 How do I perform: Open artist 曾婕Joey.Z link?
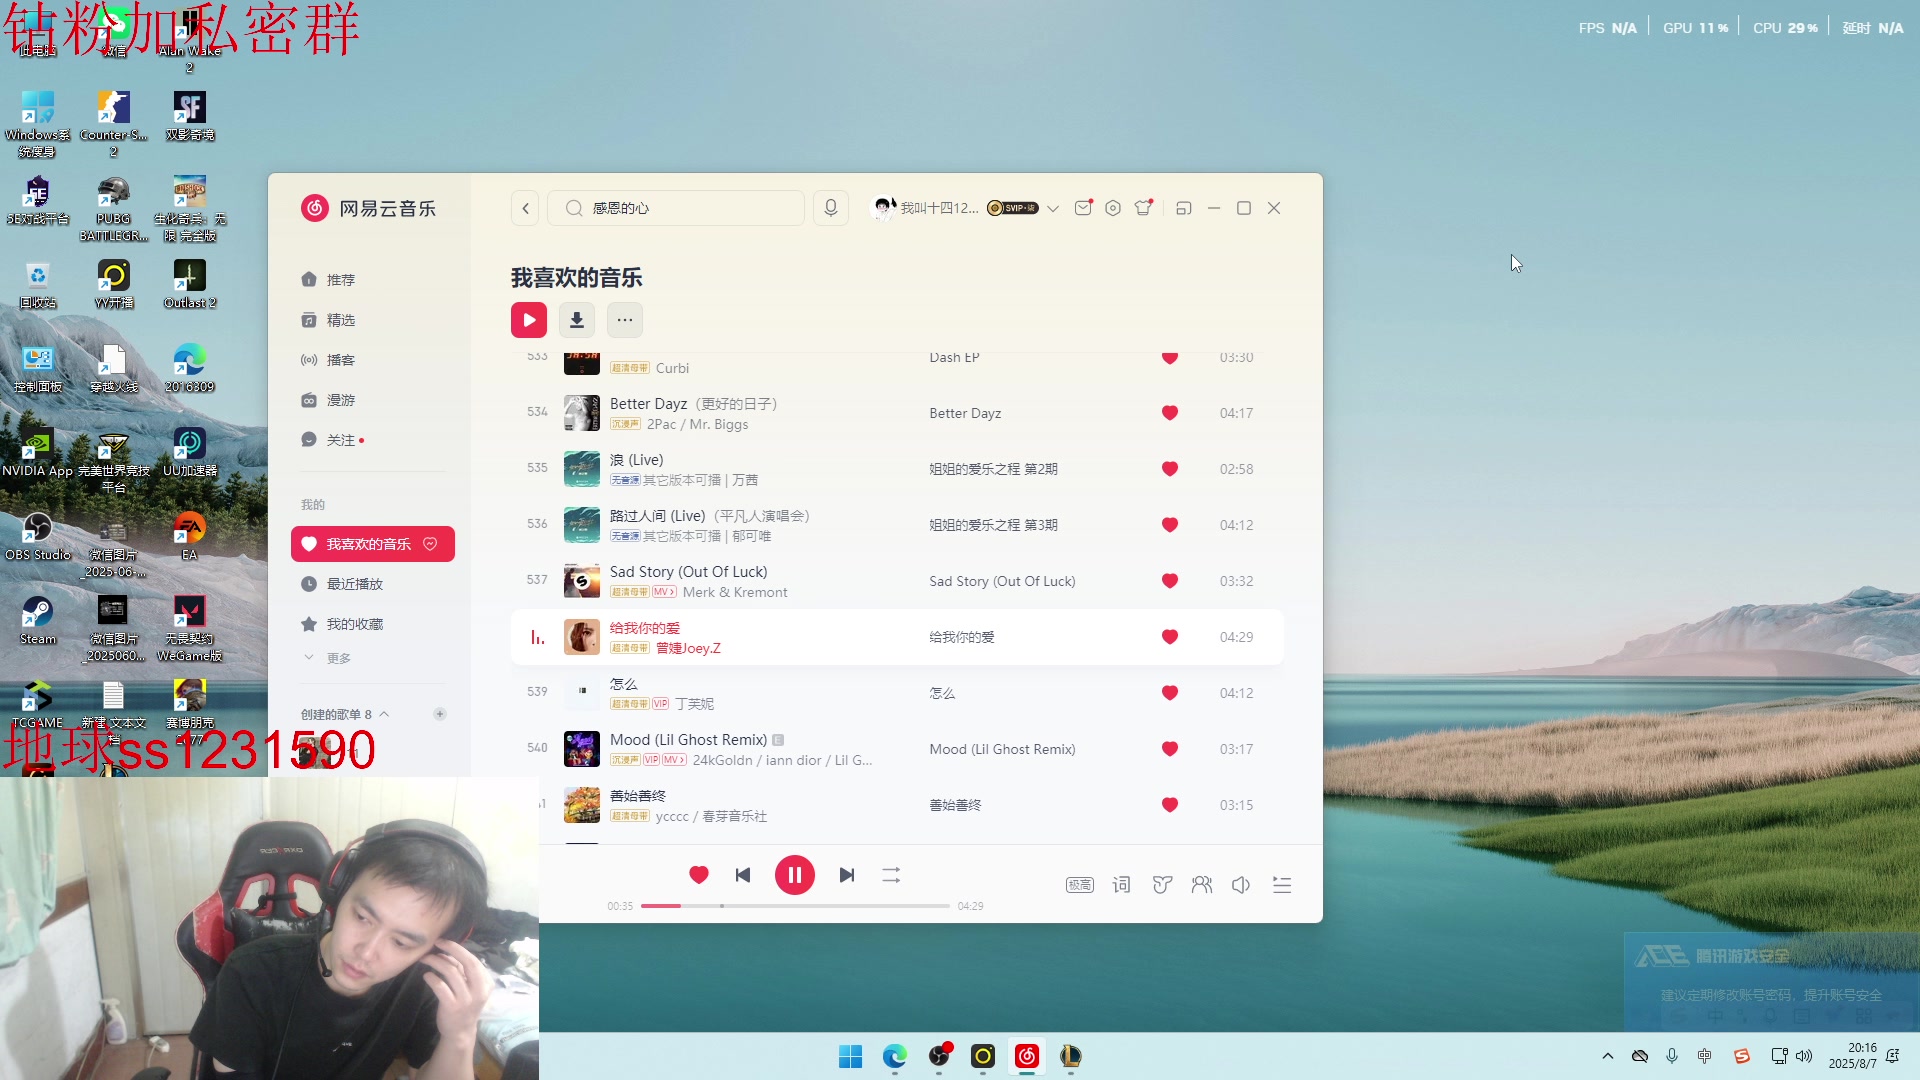click(x=688, y=648)
